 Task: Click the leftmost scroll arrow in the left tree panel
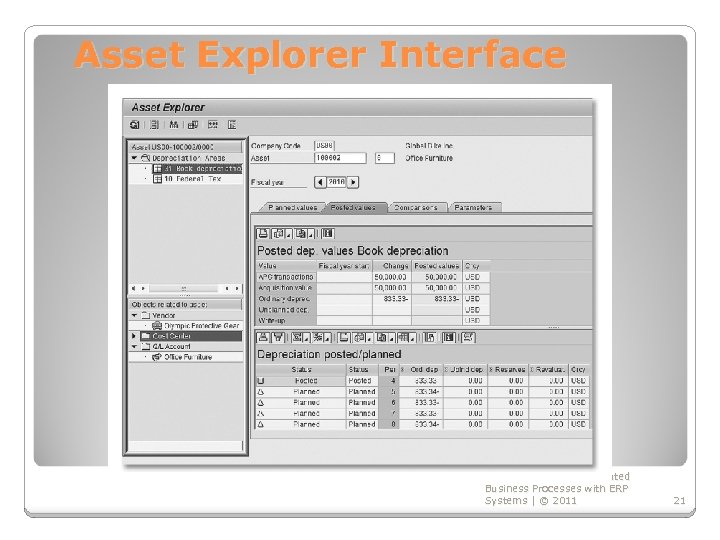click(134, 288)
